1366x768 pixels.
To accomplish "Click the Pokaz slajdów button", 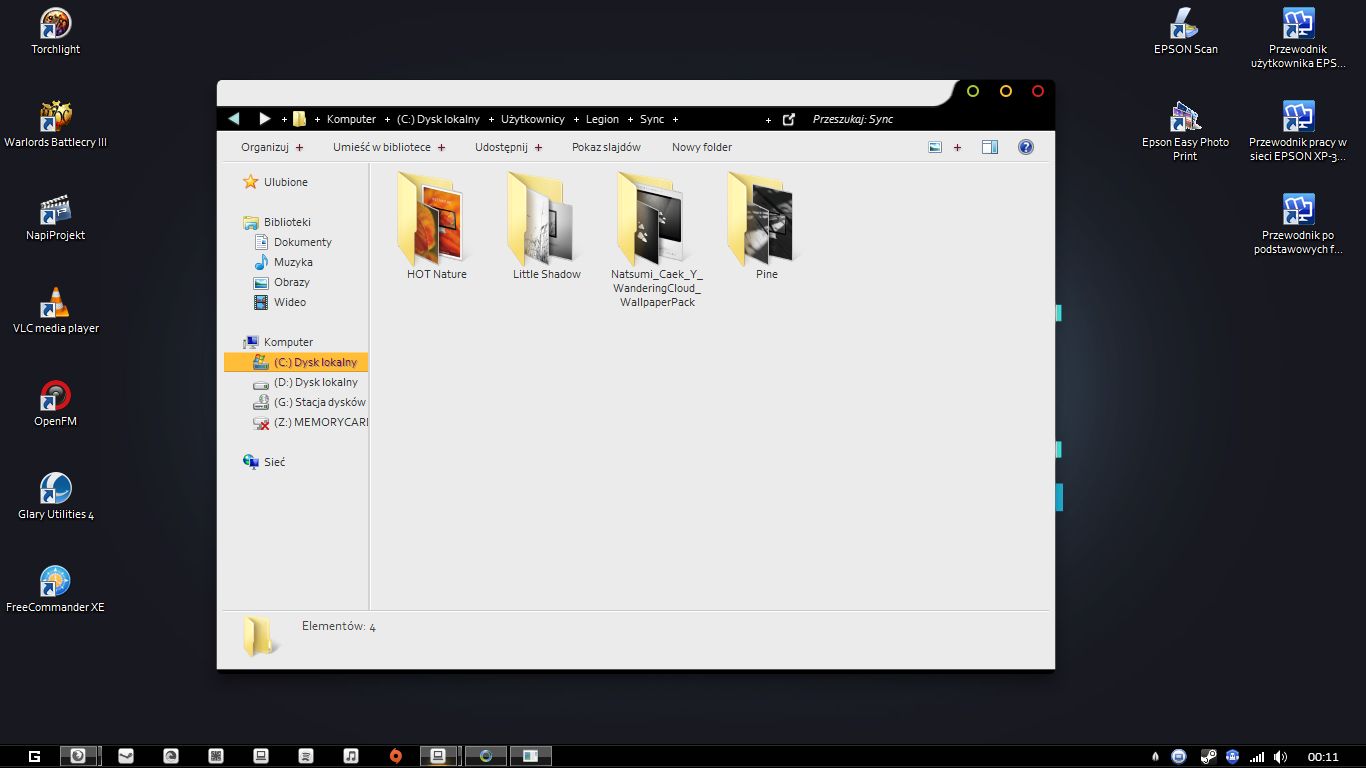I will click(x=606, y=147).
